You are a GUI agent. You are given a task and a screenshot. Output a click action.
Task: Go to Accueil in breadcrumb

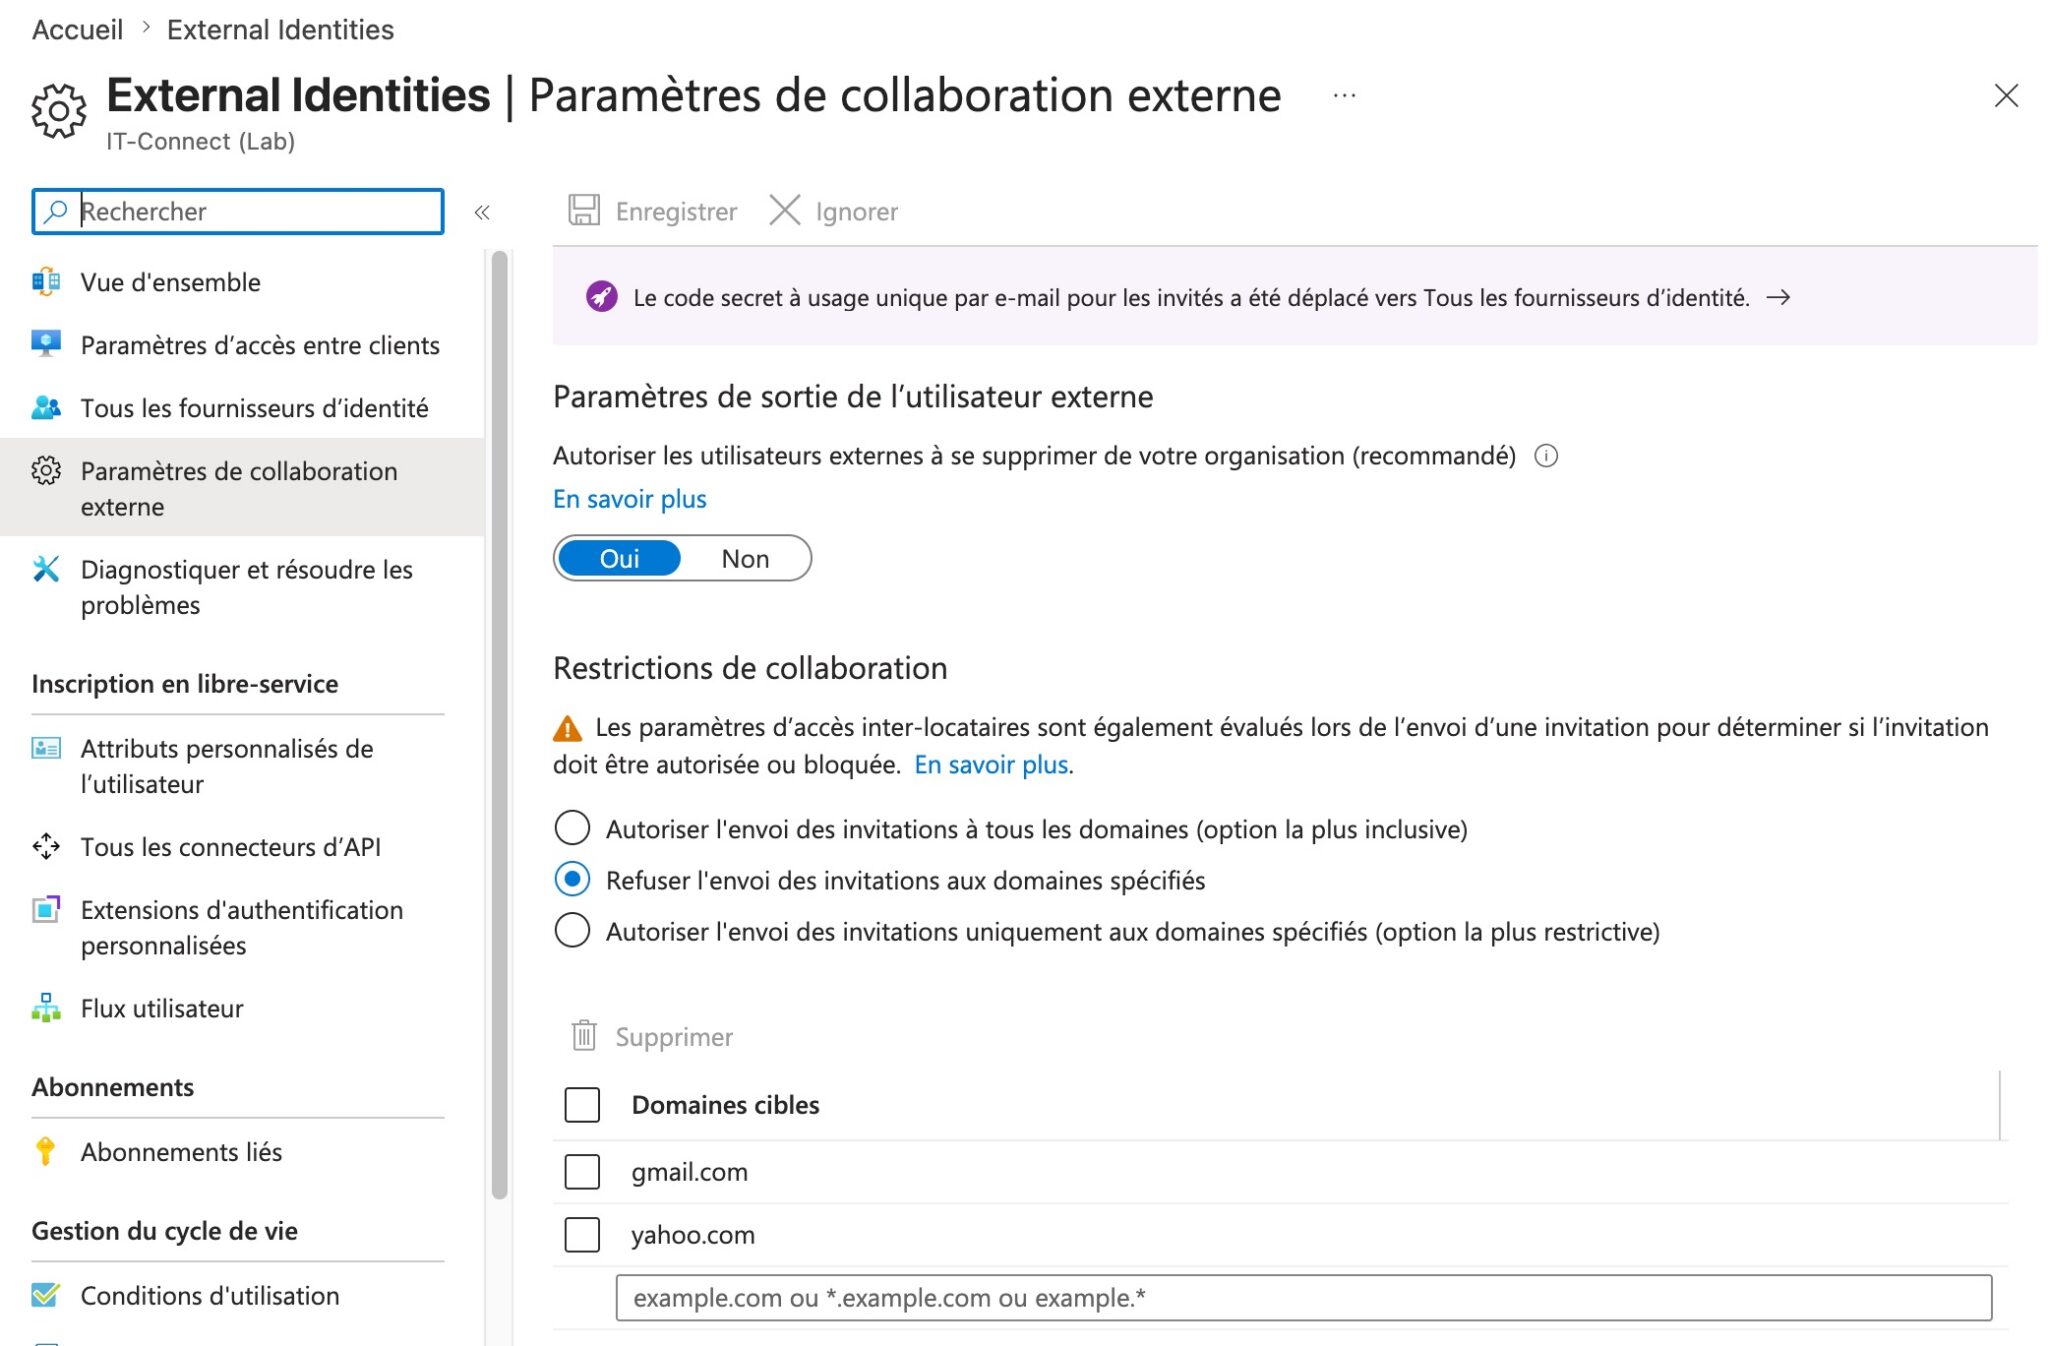[x=78, y=29]
